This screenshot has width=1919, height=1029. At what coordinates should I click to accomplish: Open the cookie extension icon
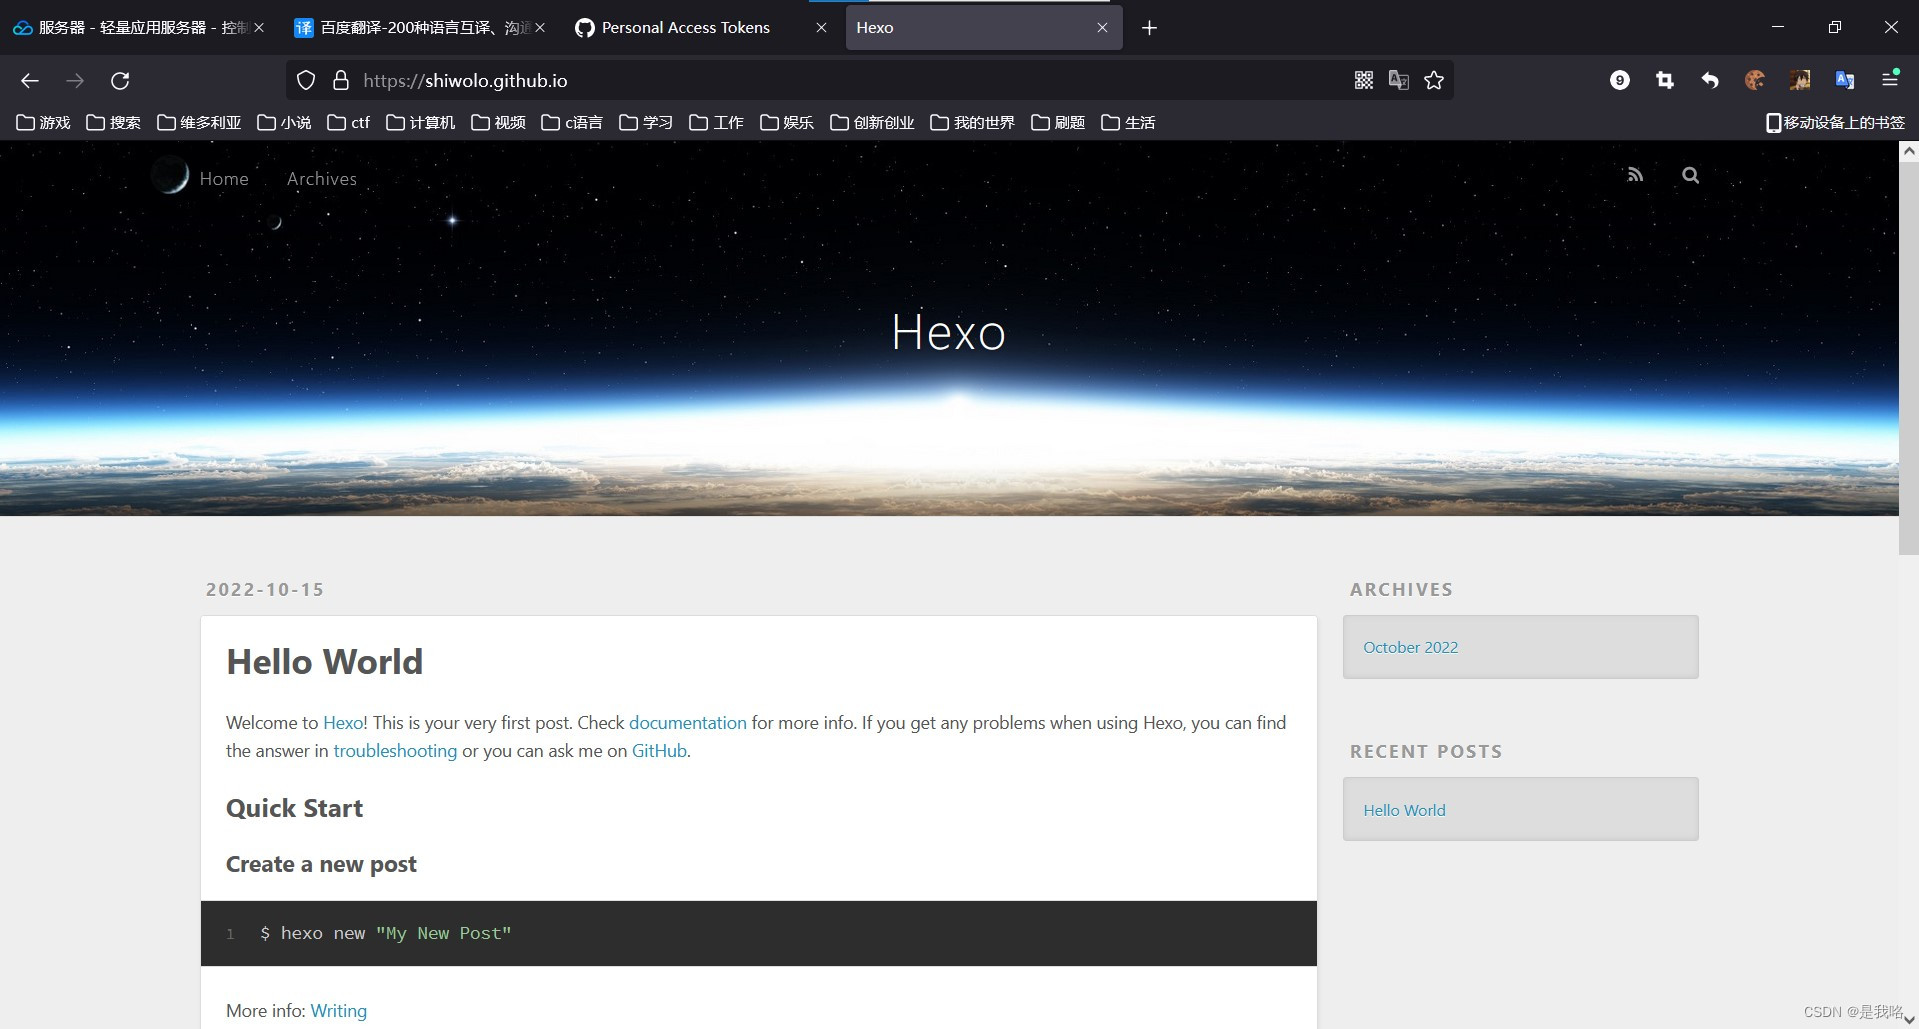click(x=1755, y=80)
